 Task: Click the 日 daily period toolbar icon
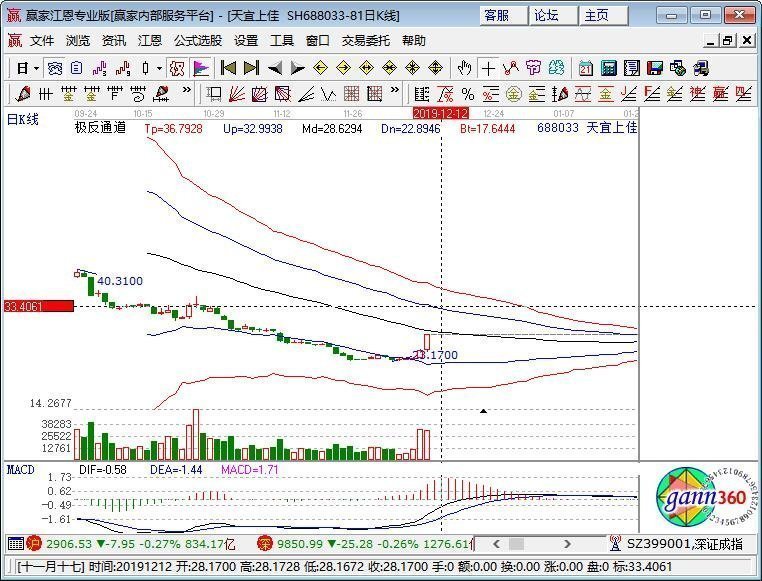22,68
